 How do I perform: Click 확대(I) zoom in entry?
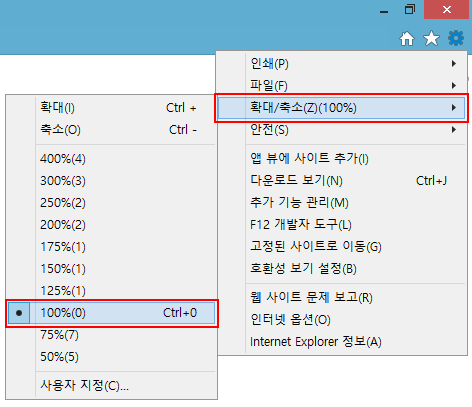pos(112,108)
